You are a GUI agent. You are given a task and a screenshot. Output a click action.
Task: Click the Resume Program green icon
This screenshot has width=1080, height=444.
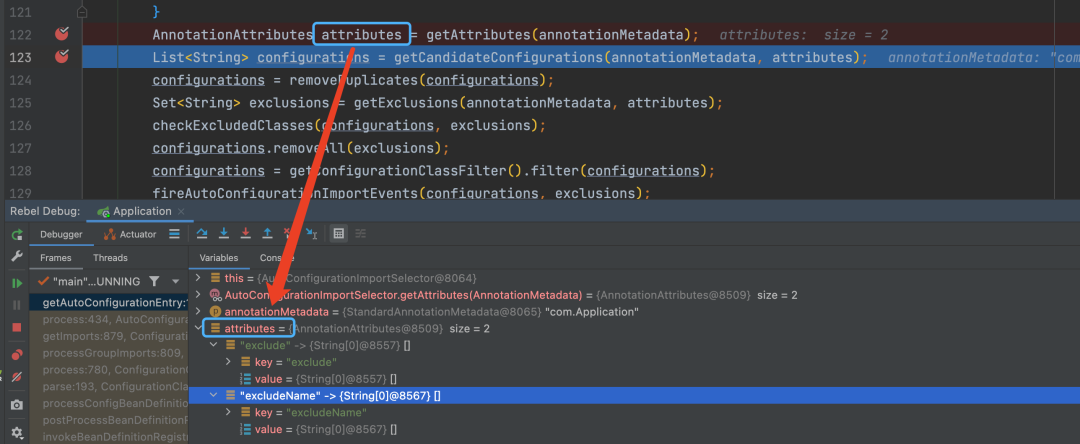pos(17,283)
